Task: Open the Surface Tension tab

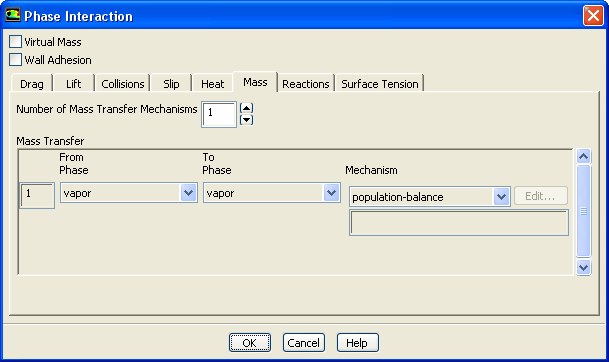Action: [x=379, y=84]
